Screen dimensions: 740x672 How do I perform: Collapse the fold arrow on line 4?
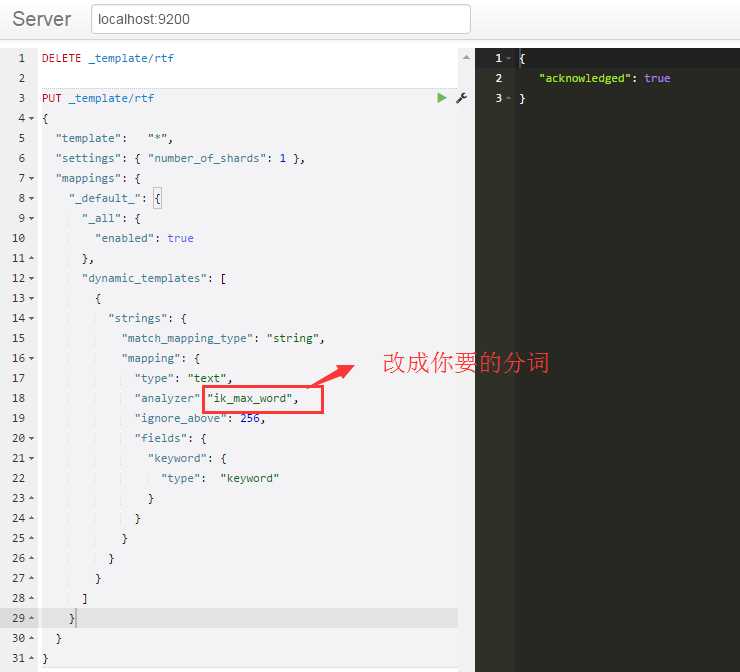(32, 118)
